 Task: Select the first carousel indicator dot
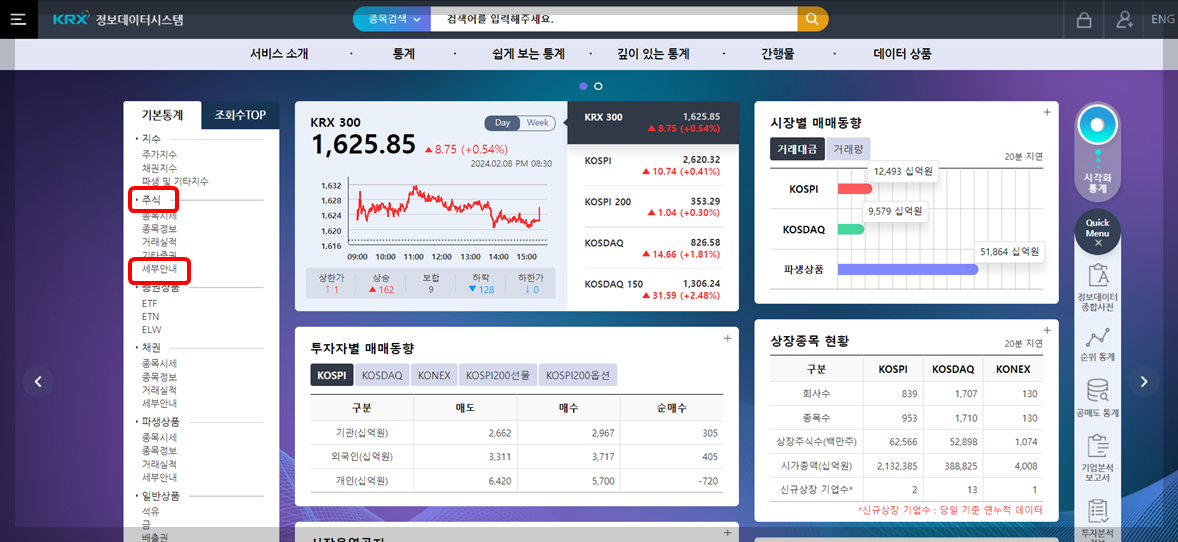[x=584, y=86]
